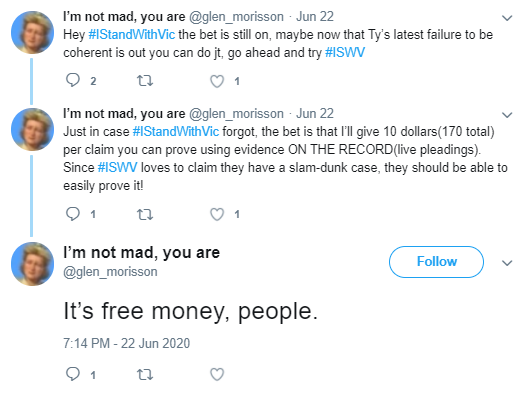
Task: Retweet the 'It's free money, people' tweet
Action: coord(145,374)
